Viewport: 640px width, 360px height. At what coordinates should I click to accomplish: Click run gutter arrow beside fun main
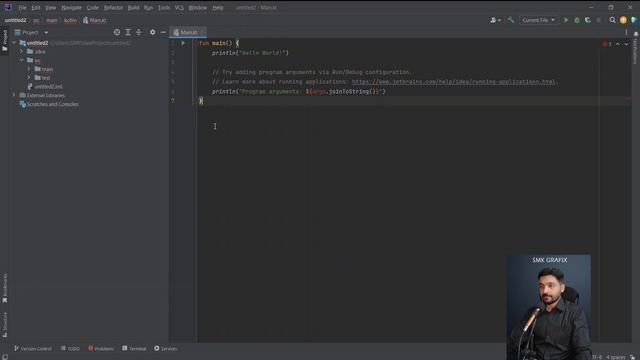click(183, 43)
